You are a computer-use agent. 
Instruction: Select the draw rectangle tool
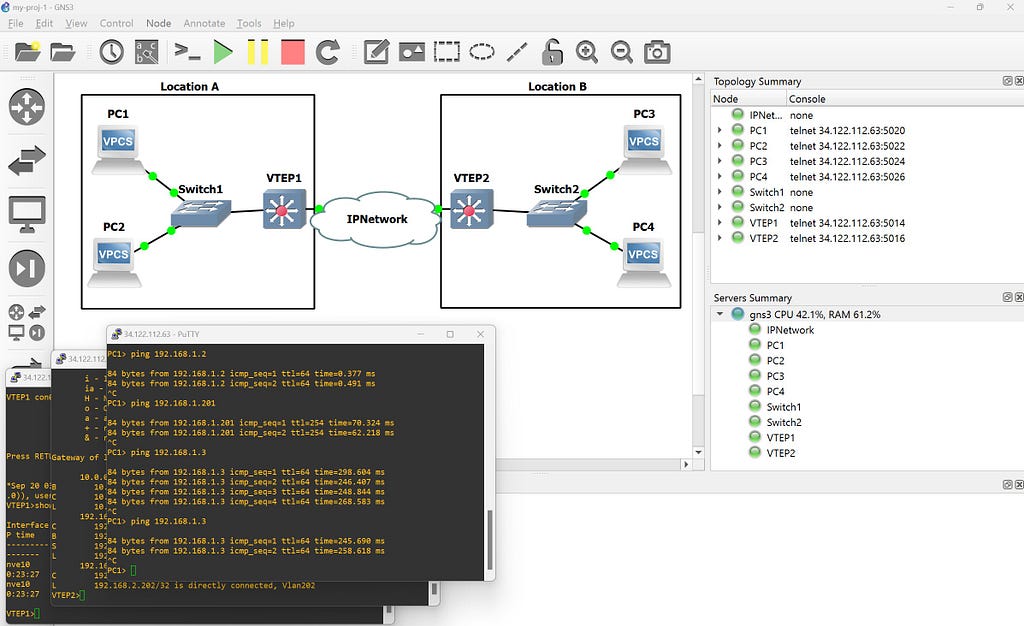click(x=447, y=52)
